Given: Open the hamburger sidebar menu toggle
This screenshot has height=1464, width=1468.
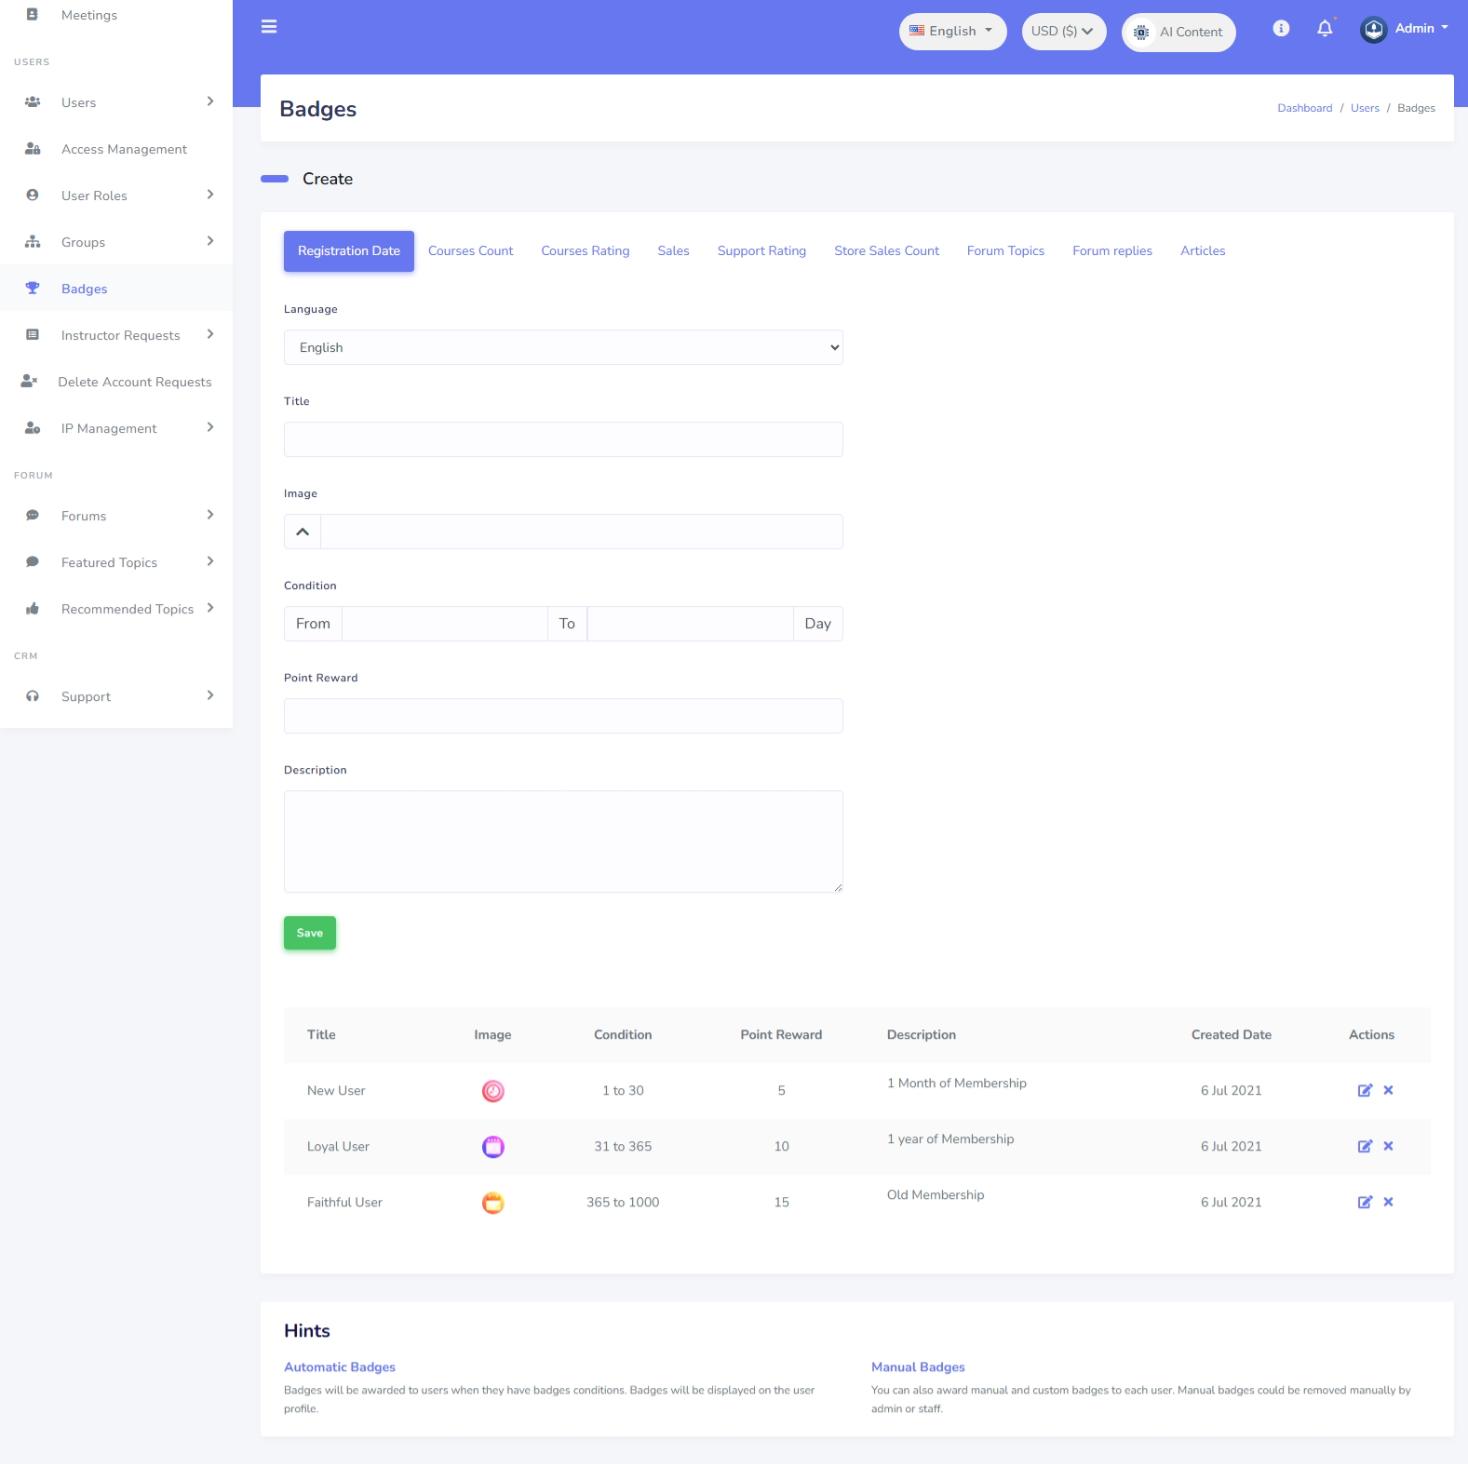Looking at the screenshot, I should pyautogui.click(x=269, y=27).
